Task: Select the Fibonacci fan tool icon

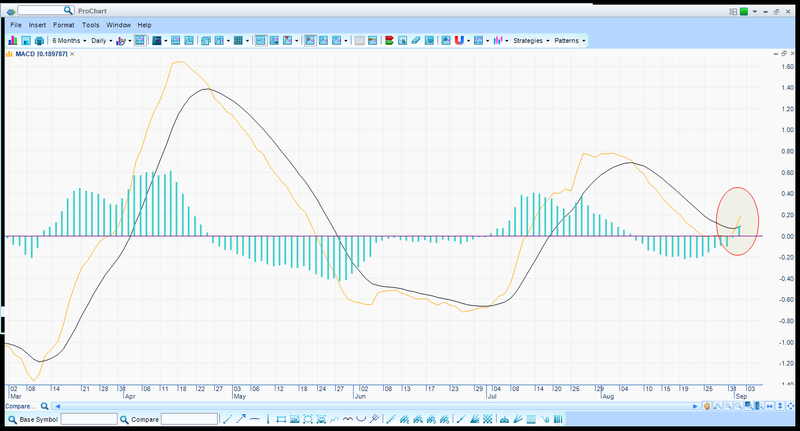Action: point(518,419)
